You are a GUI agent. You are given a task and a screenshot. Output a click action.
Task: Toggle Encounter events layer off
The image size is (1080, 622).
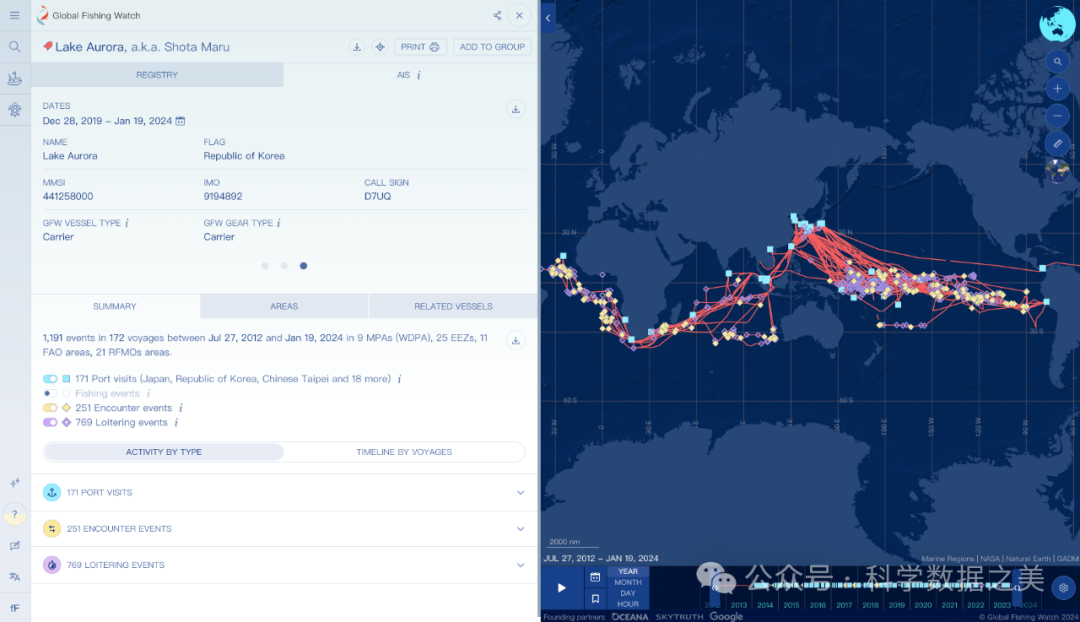(50, 408)
